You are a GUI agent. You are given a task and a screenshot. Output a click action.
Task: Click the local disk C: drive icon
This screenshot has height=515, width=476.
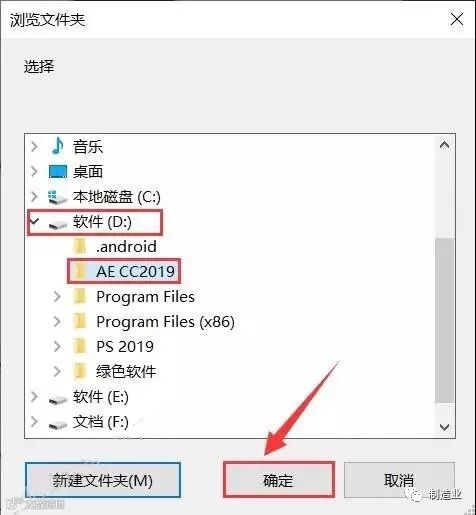click(58, 197)
